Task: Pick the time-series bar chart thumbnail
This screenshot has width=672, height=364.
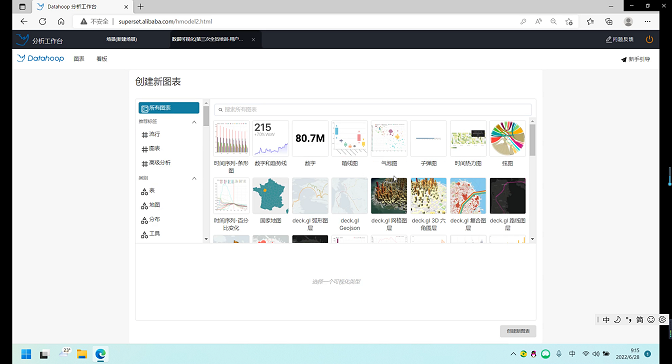Action: click(231, 138)
